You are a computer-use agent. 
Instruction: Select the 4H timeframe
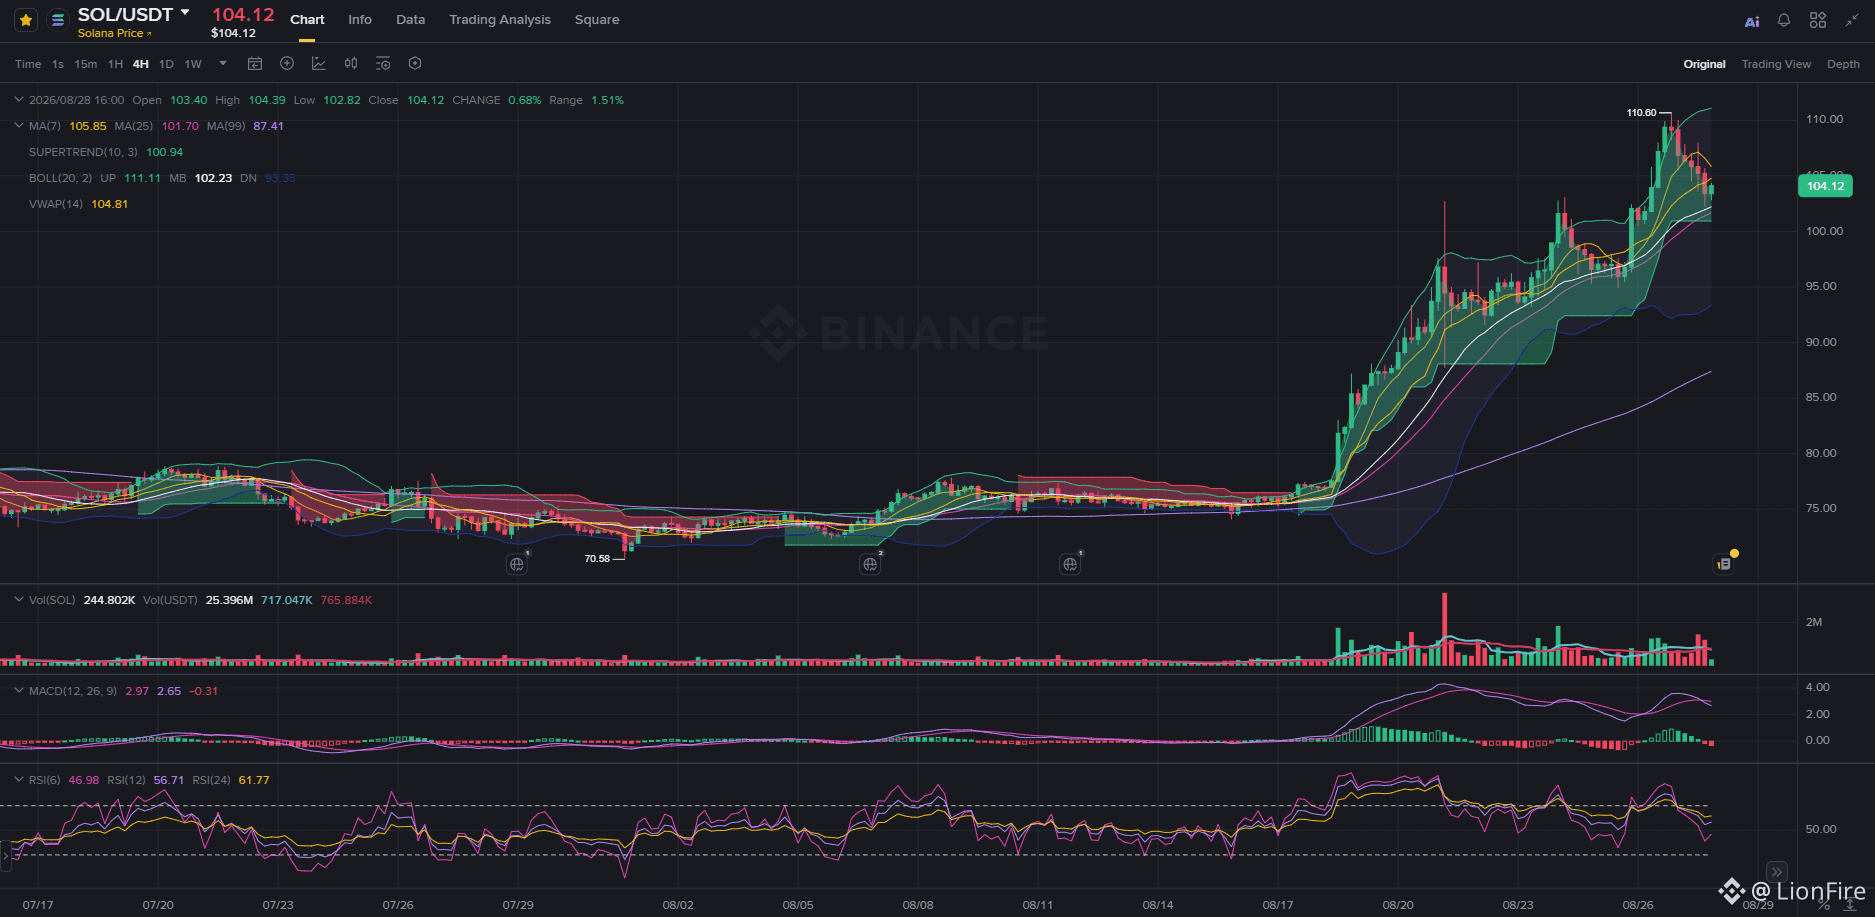[x=141, y=64]
